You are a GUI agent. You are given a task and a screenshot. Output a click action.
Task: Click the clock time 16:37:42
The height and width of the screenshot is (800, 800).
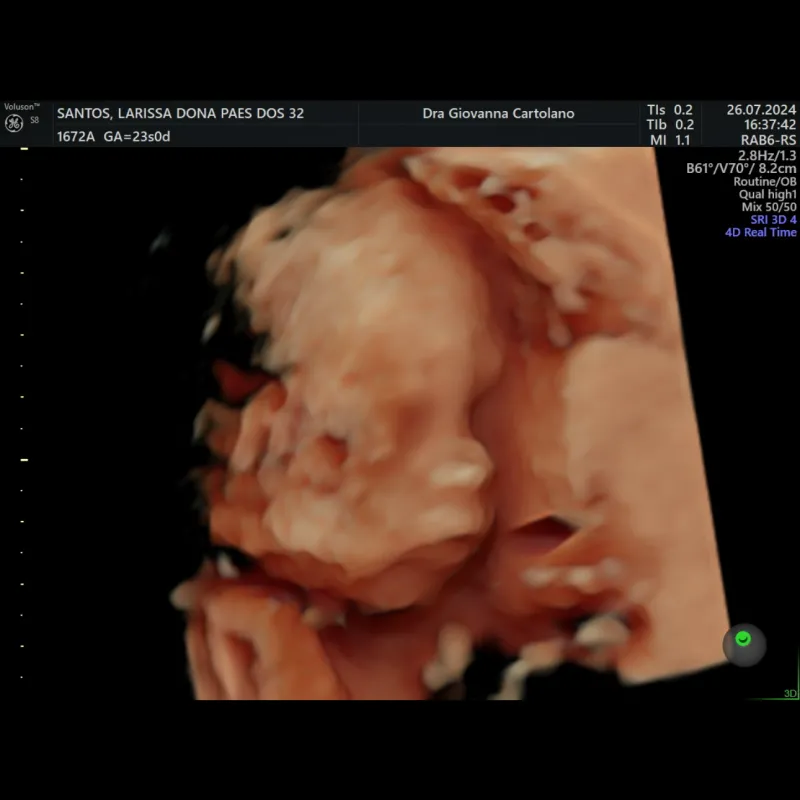tap(770, 125)
